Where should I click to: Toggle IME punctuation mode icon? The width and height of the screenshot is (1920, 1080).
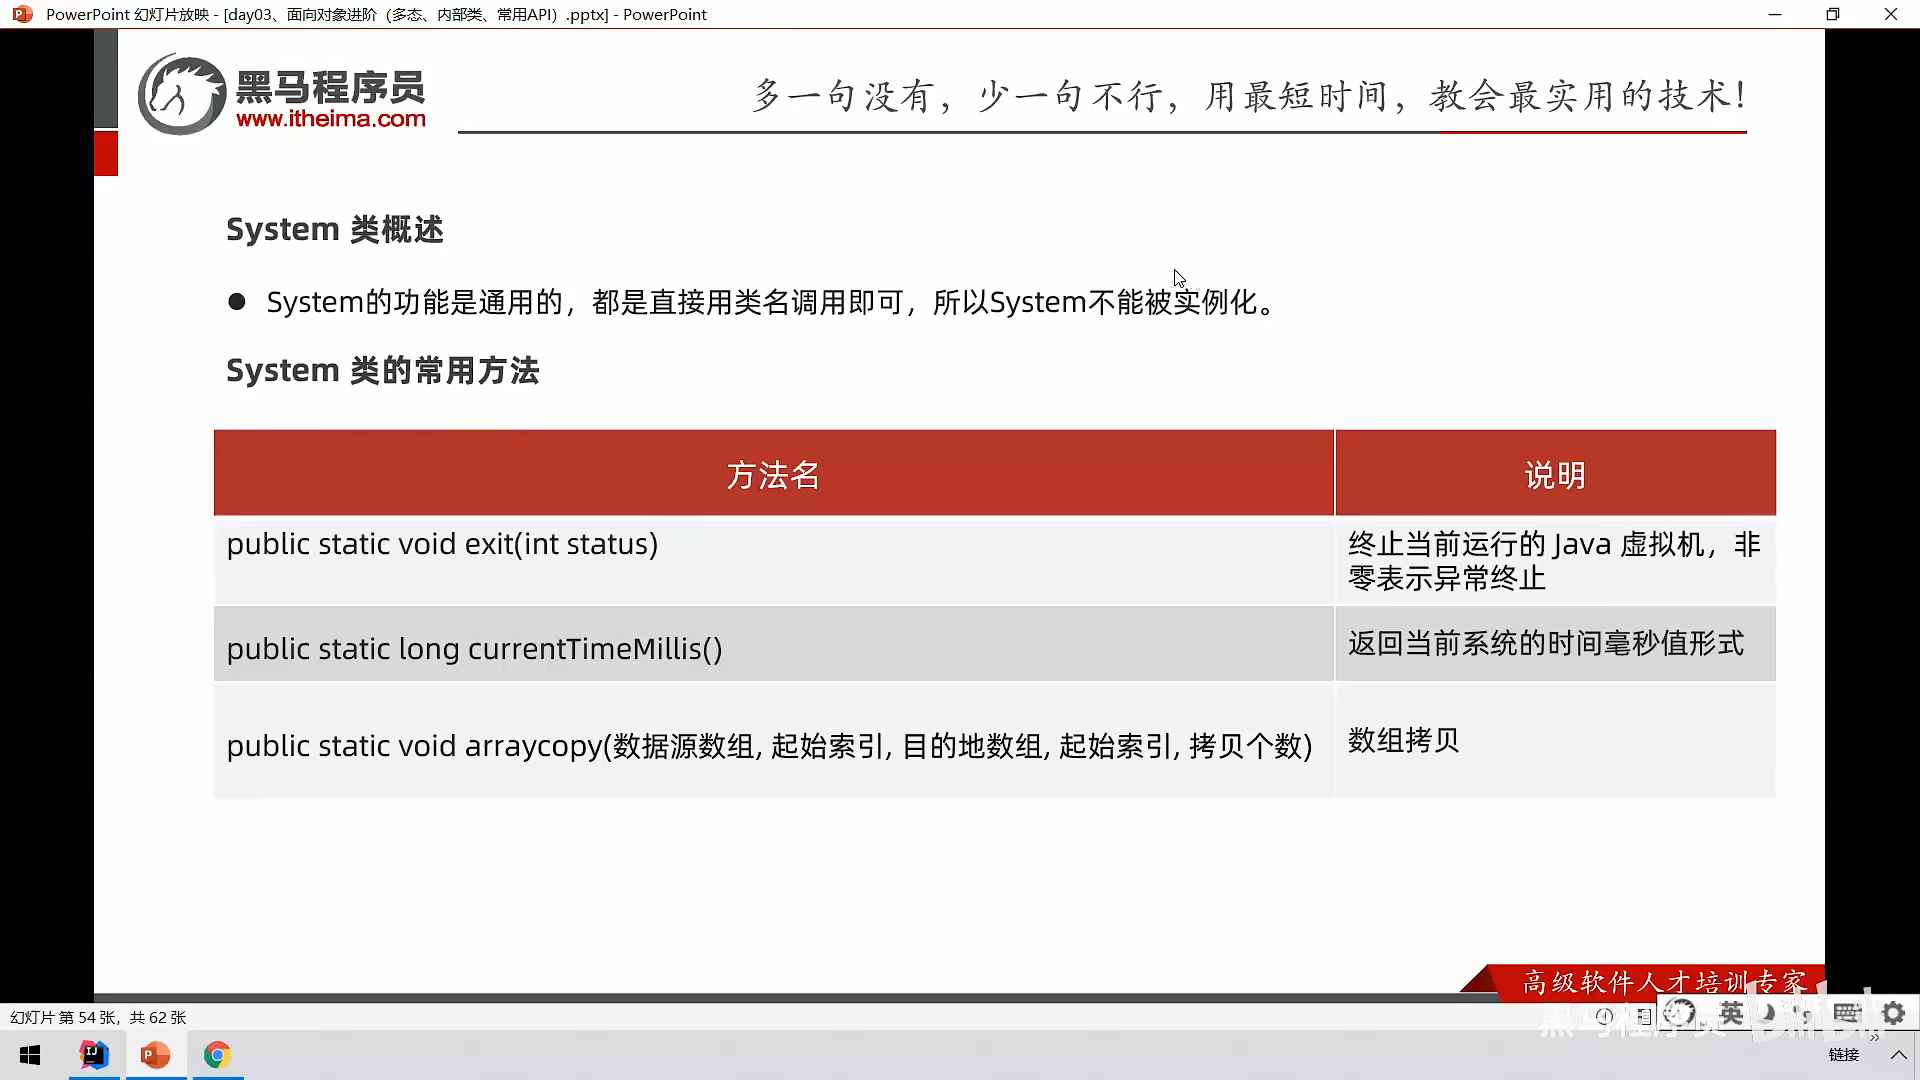(1804, 1016)
